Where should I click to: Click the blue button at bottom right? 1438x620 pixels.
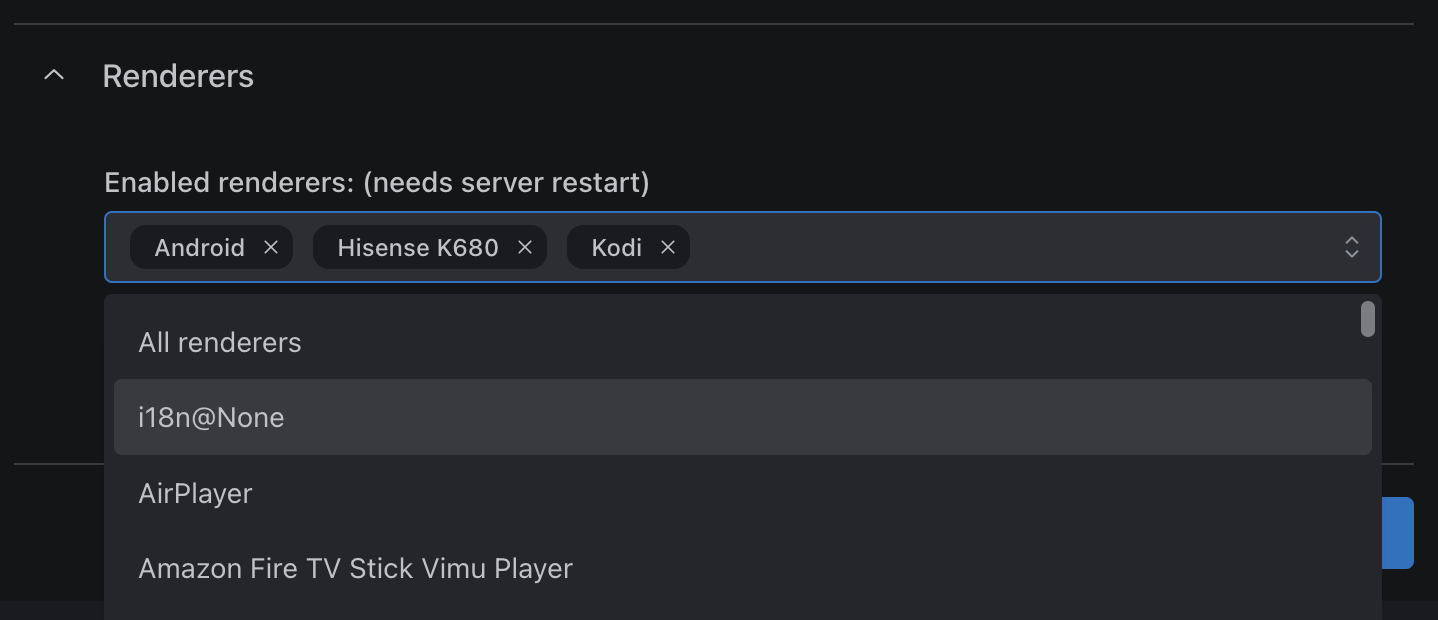click(1398, 532)
